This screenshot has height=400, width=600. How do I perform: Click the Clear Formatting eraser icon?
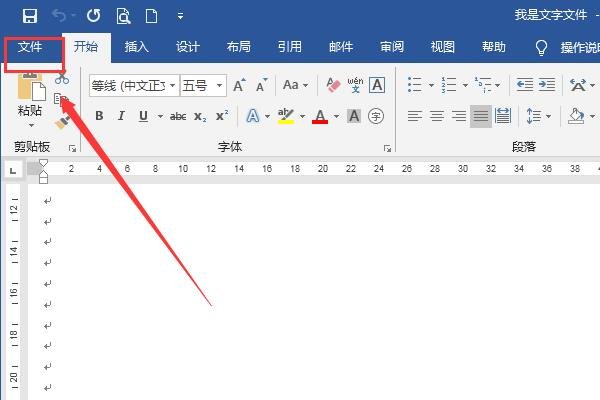[333, 85]
